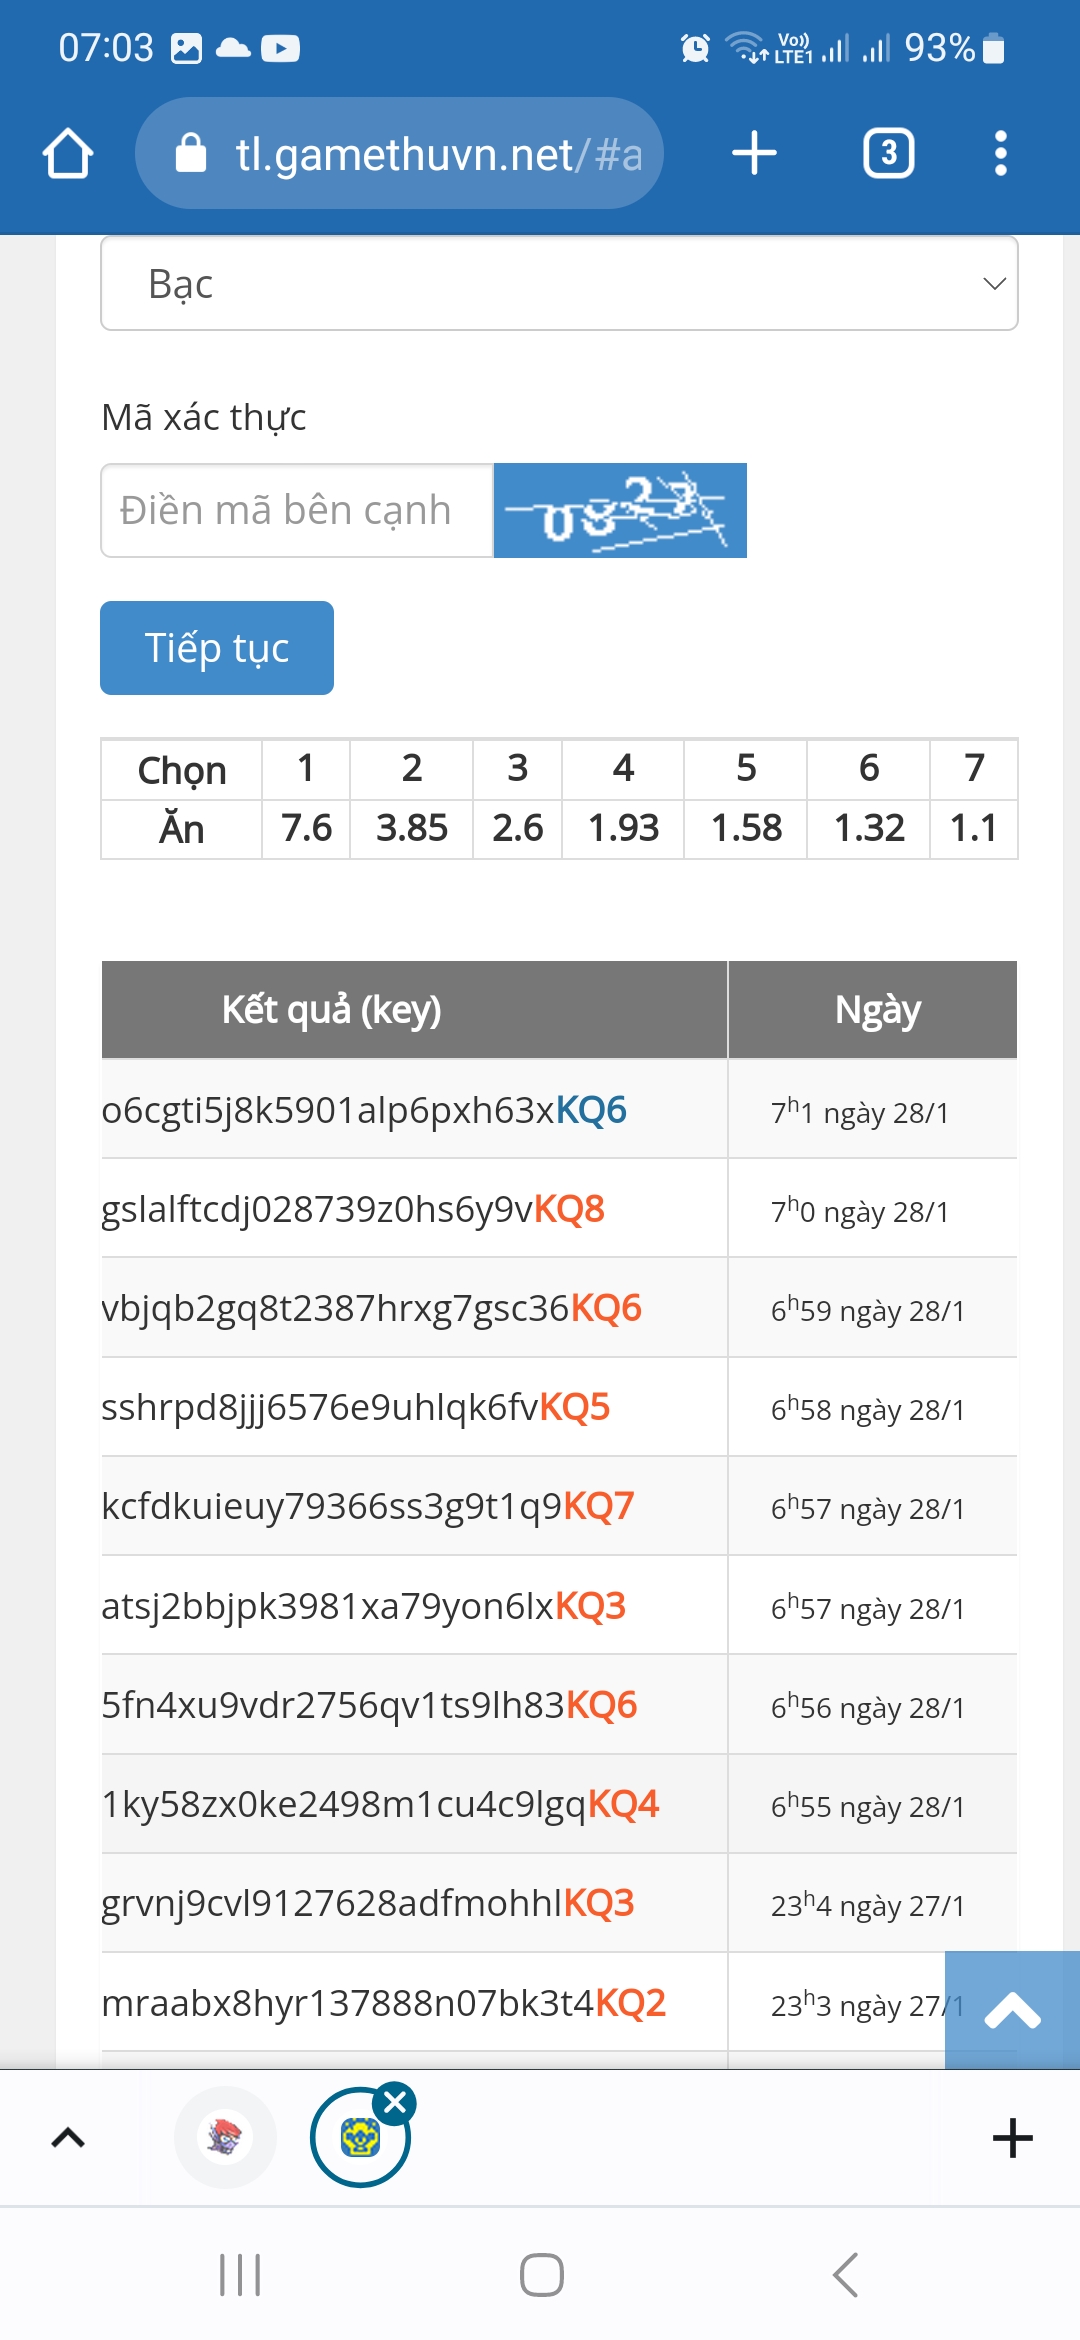Select the key row ending in KQ8

click(354, 1209)
